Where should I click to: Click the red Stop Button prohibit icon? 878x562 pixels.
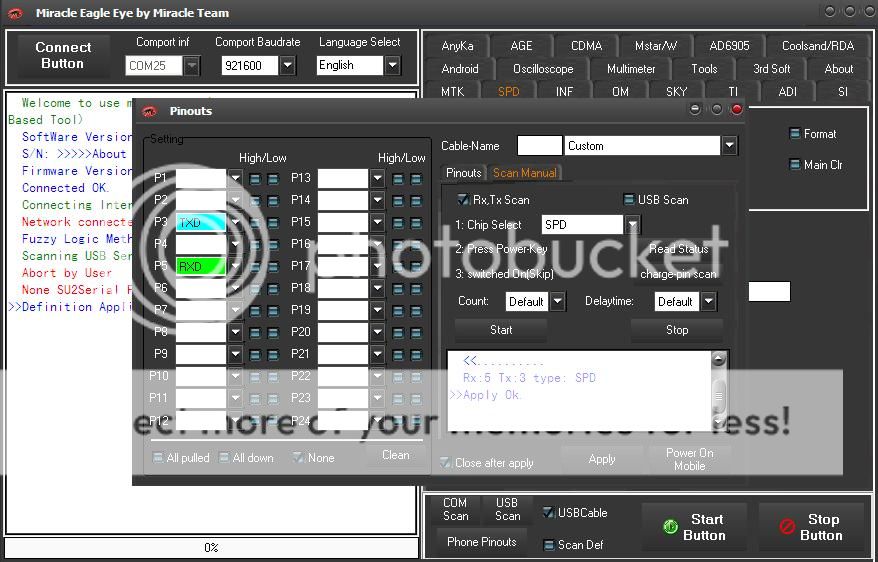click(x=787, y=527)
